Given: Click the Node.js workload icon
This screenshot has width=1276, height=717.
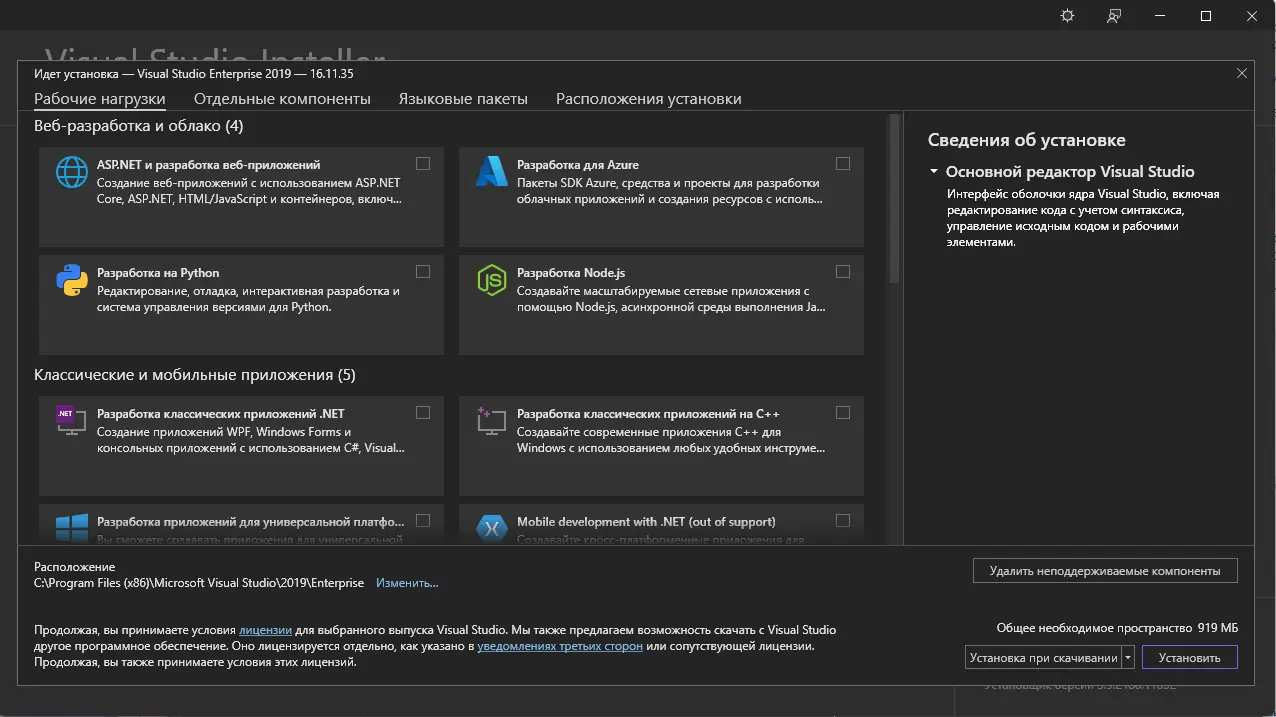Looking at the screenshot, I should pos(491,278).
